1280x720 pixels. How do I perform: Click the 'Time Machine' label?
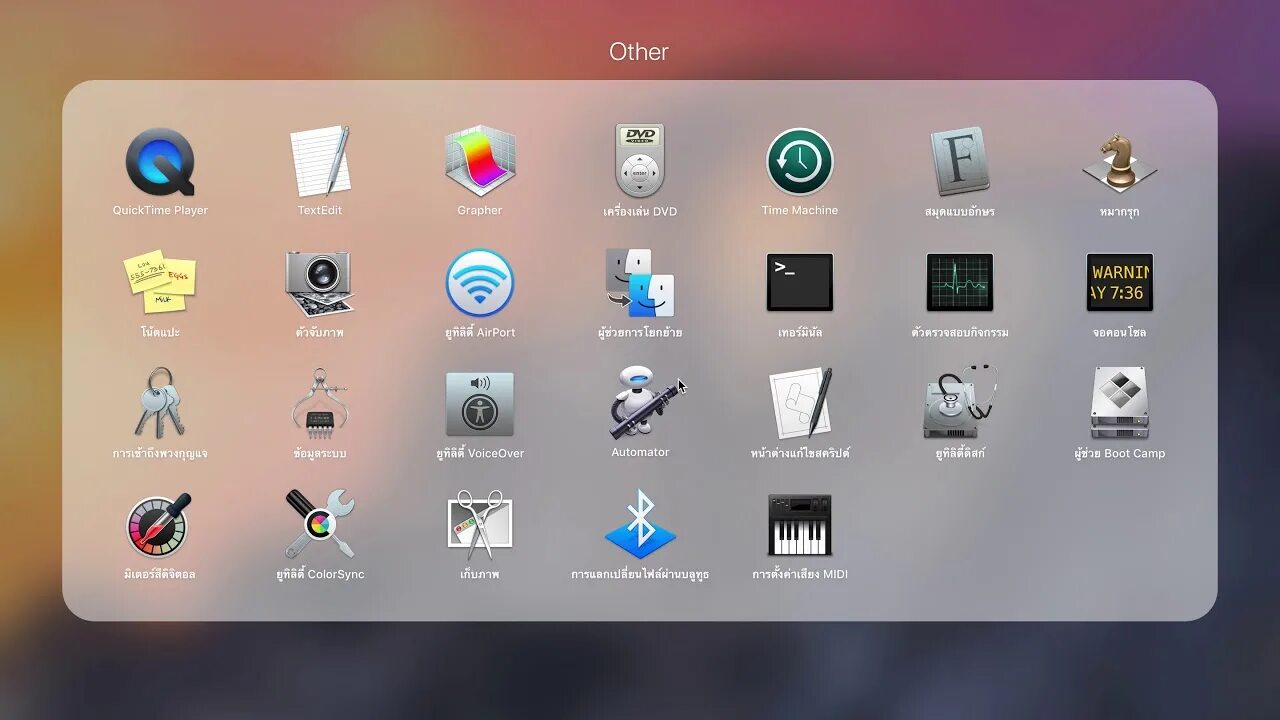click(x=800, y=210)
